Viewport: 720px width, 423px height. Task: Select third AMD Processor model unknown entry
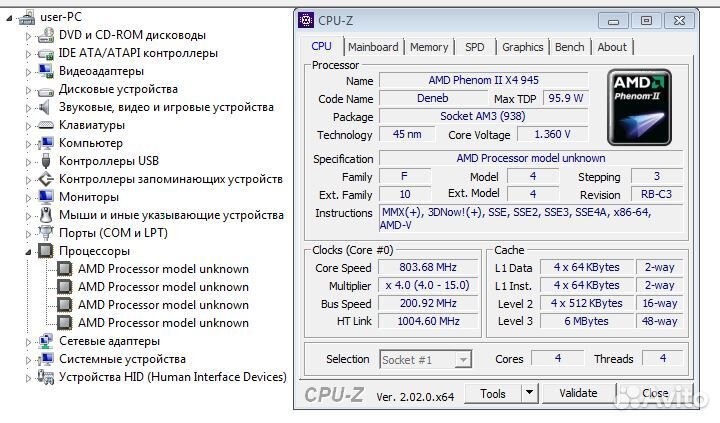point(163,305)
